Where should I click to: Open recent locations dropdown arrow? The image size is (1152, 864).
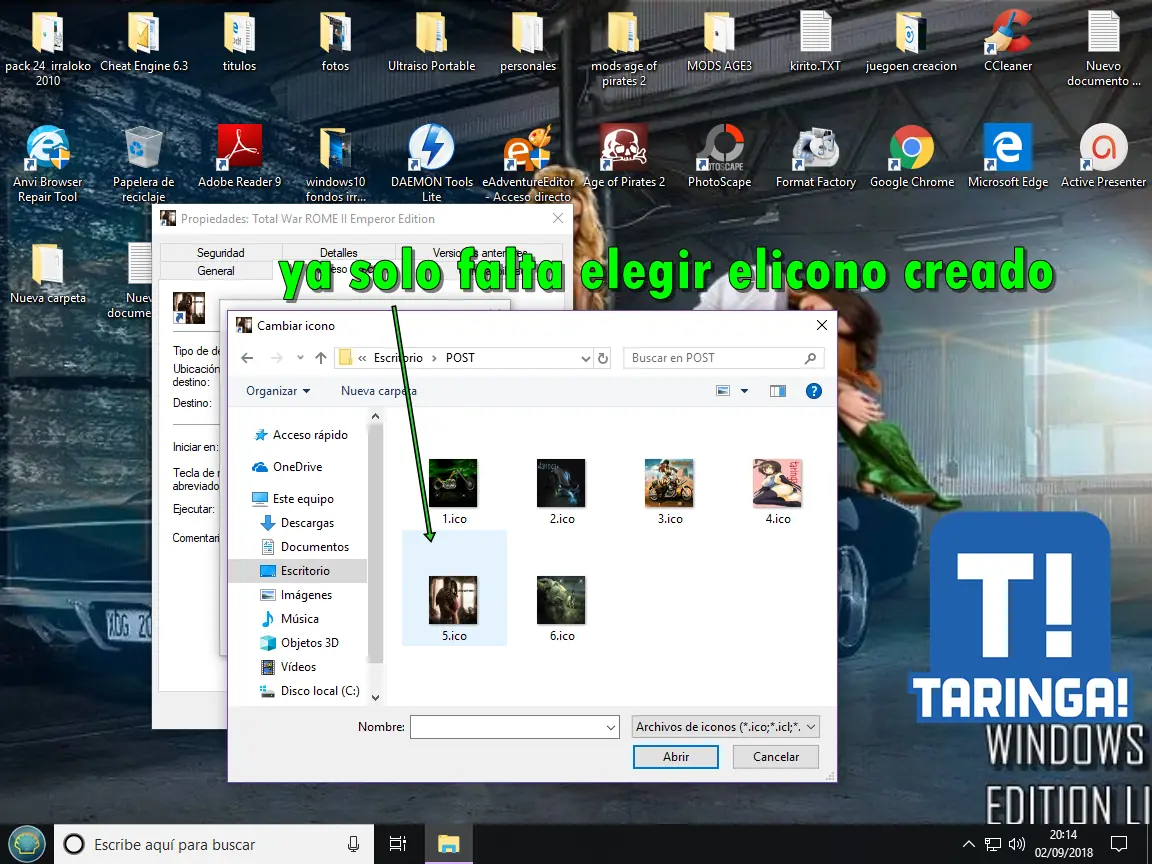click(x=300, y=358)
